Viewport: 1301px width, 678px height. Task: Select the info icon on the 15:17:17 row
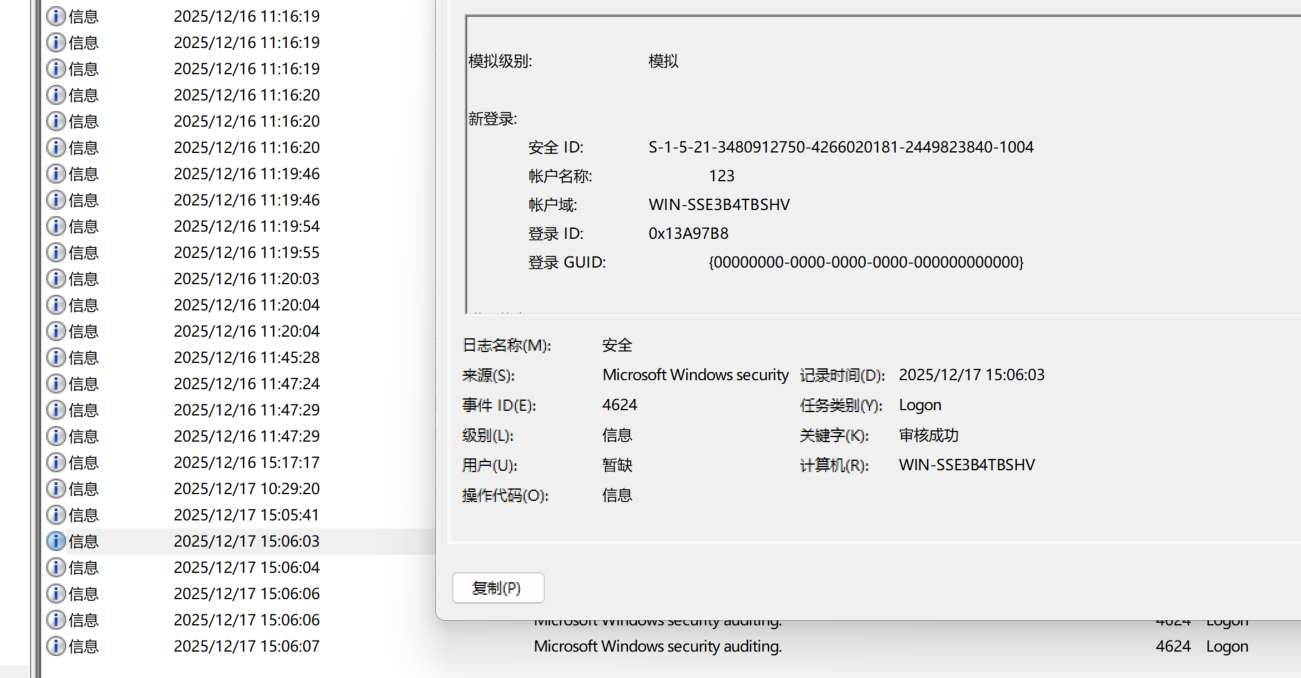(57, 462)
